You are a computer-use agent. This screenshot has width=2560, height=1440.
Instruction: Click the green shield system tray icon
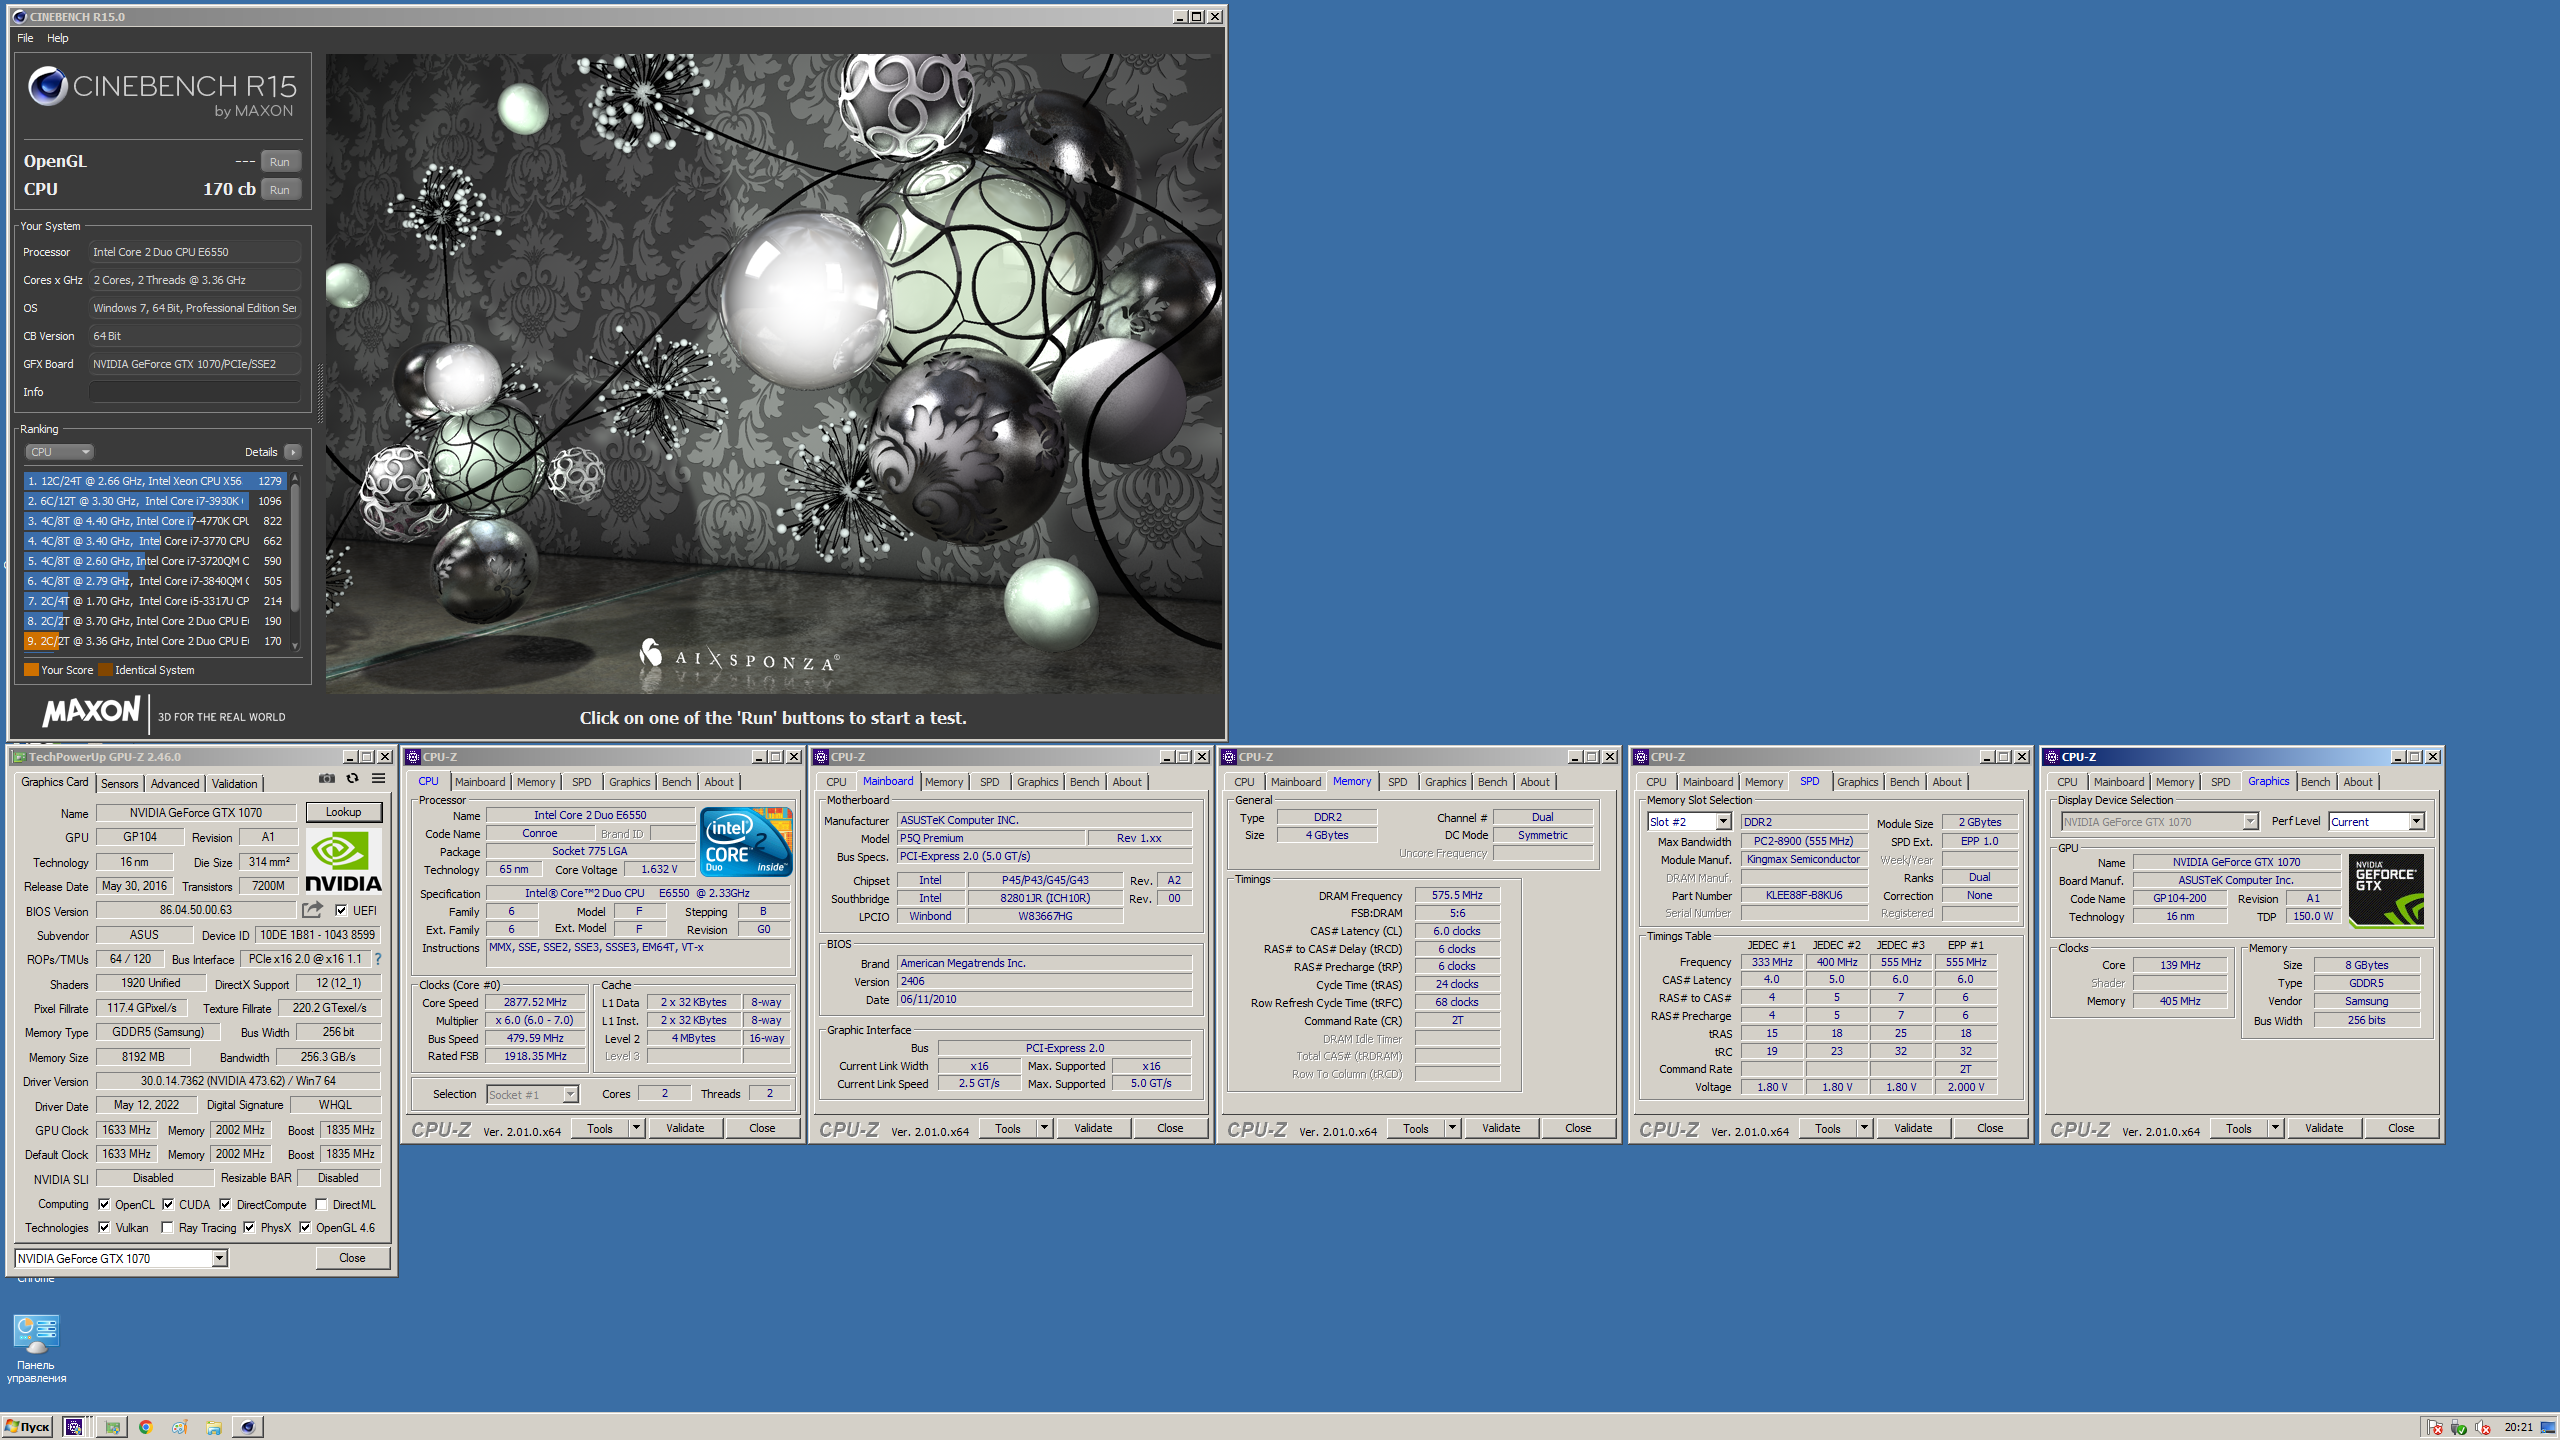2459,1427
